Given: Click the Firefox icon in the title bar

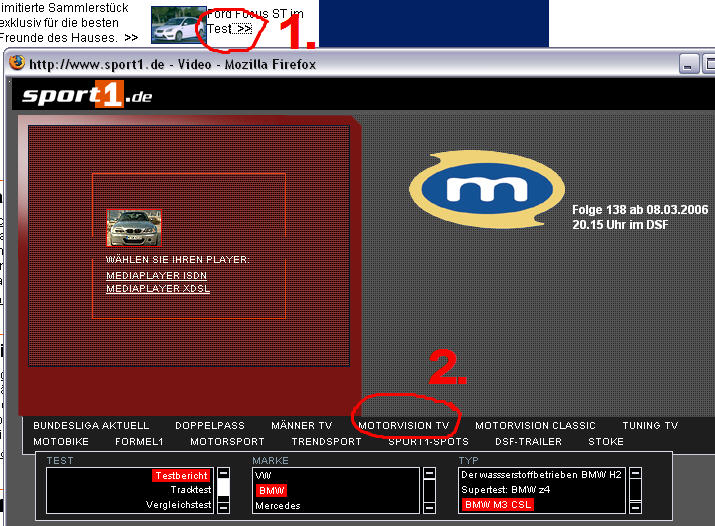Looking at the screenshot, I should 16,63.
